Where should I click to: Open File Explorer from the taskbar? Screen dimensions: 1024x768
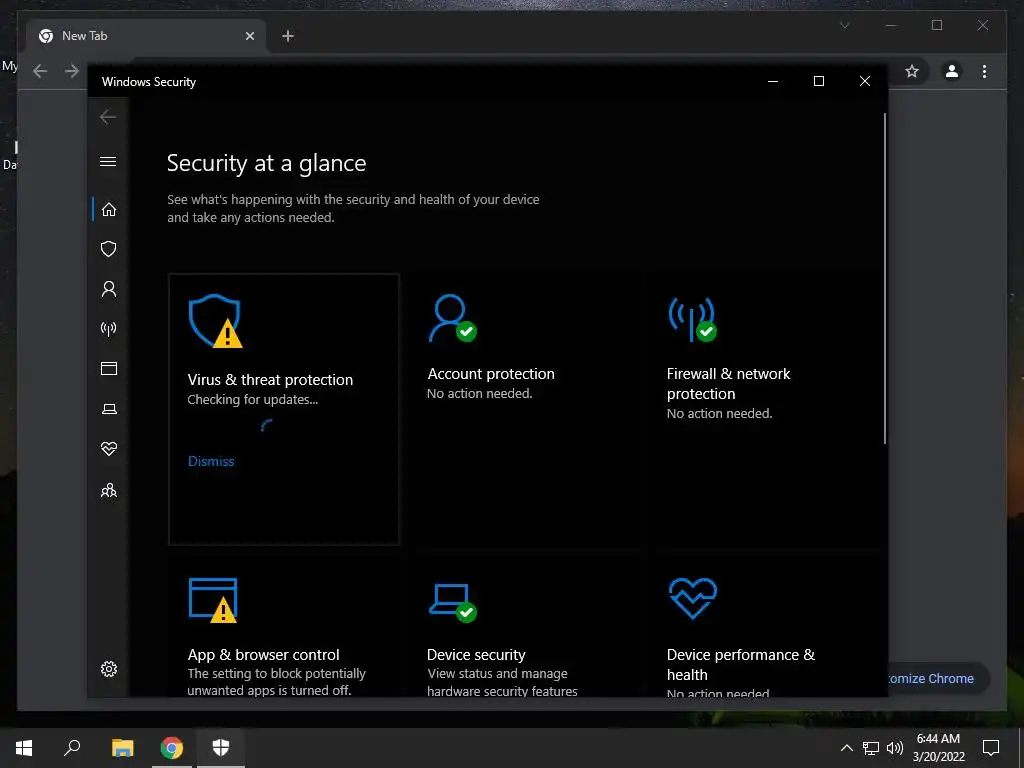coord(122,748)
